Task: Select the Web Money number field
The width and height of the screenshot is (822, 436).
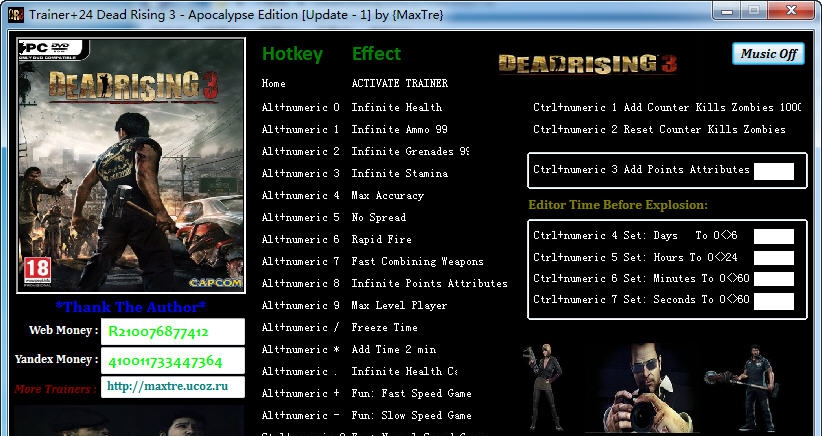Action: point(172,332)
